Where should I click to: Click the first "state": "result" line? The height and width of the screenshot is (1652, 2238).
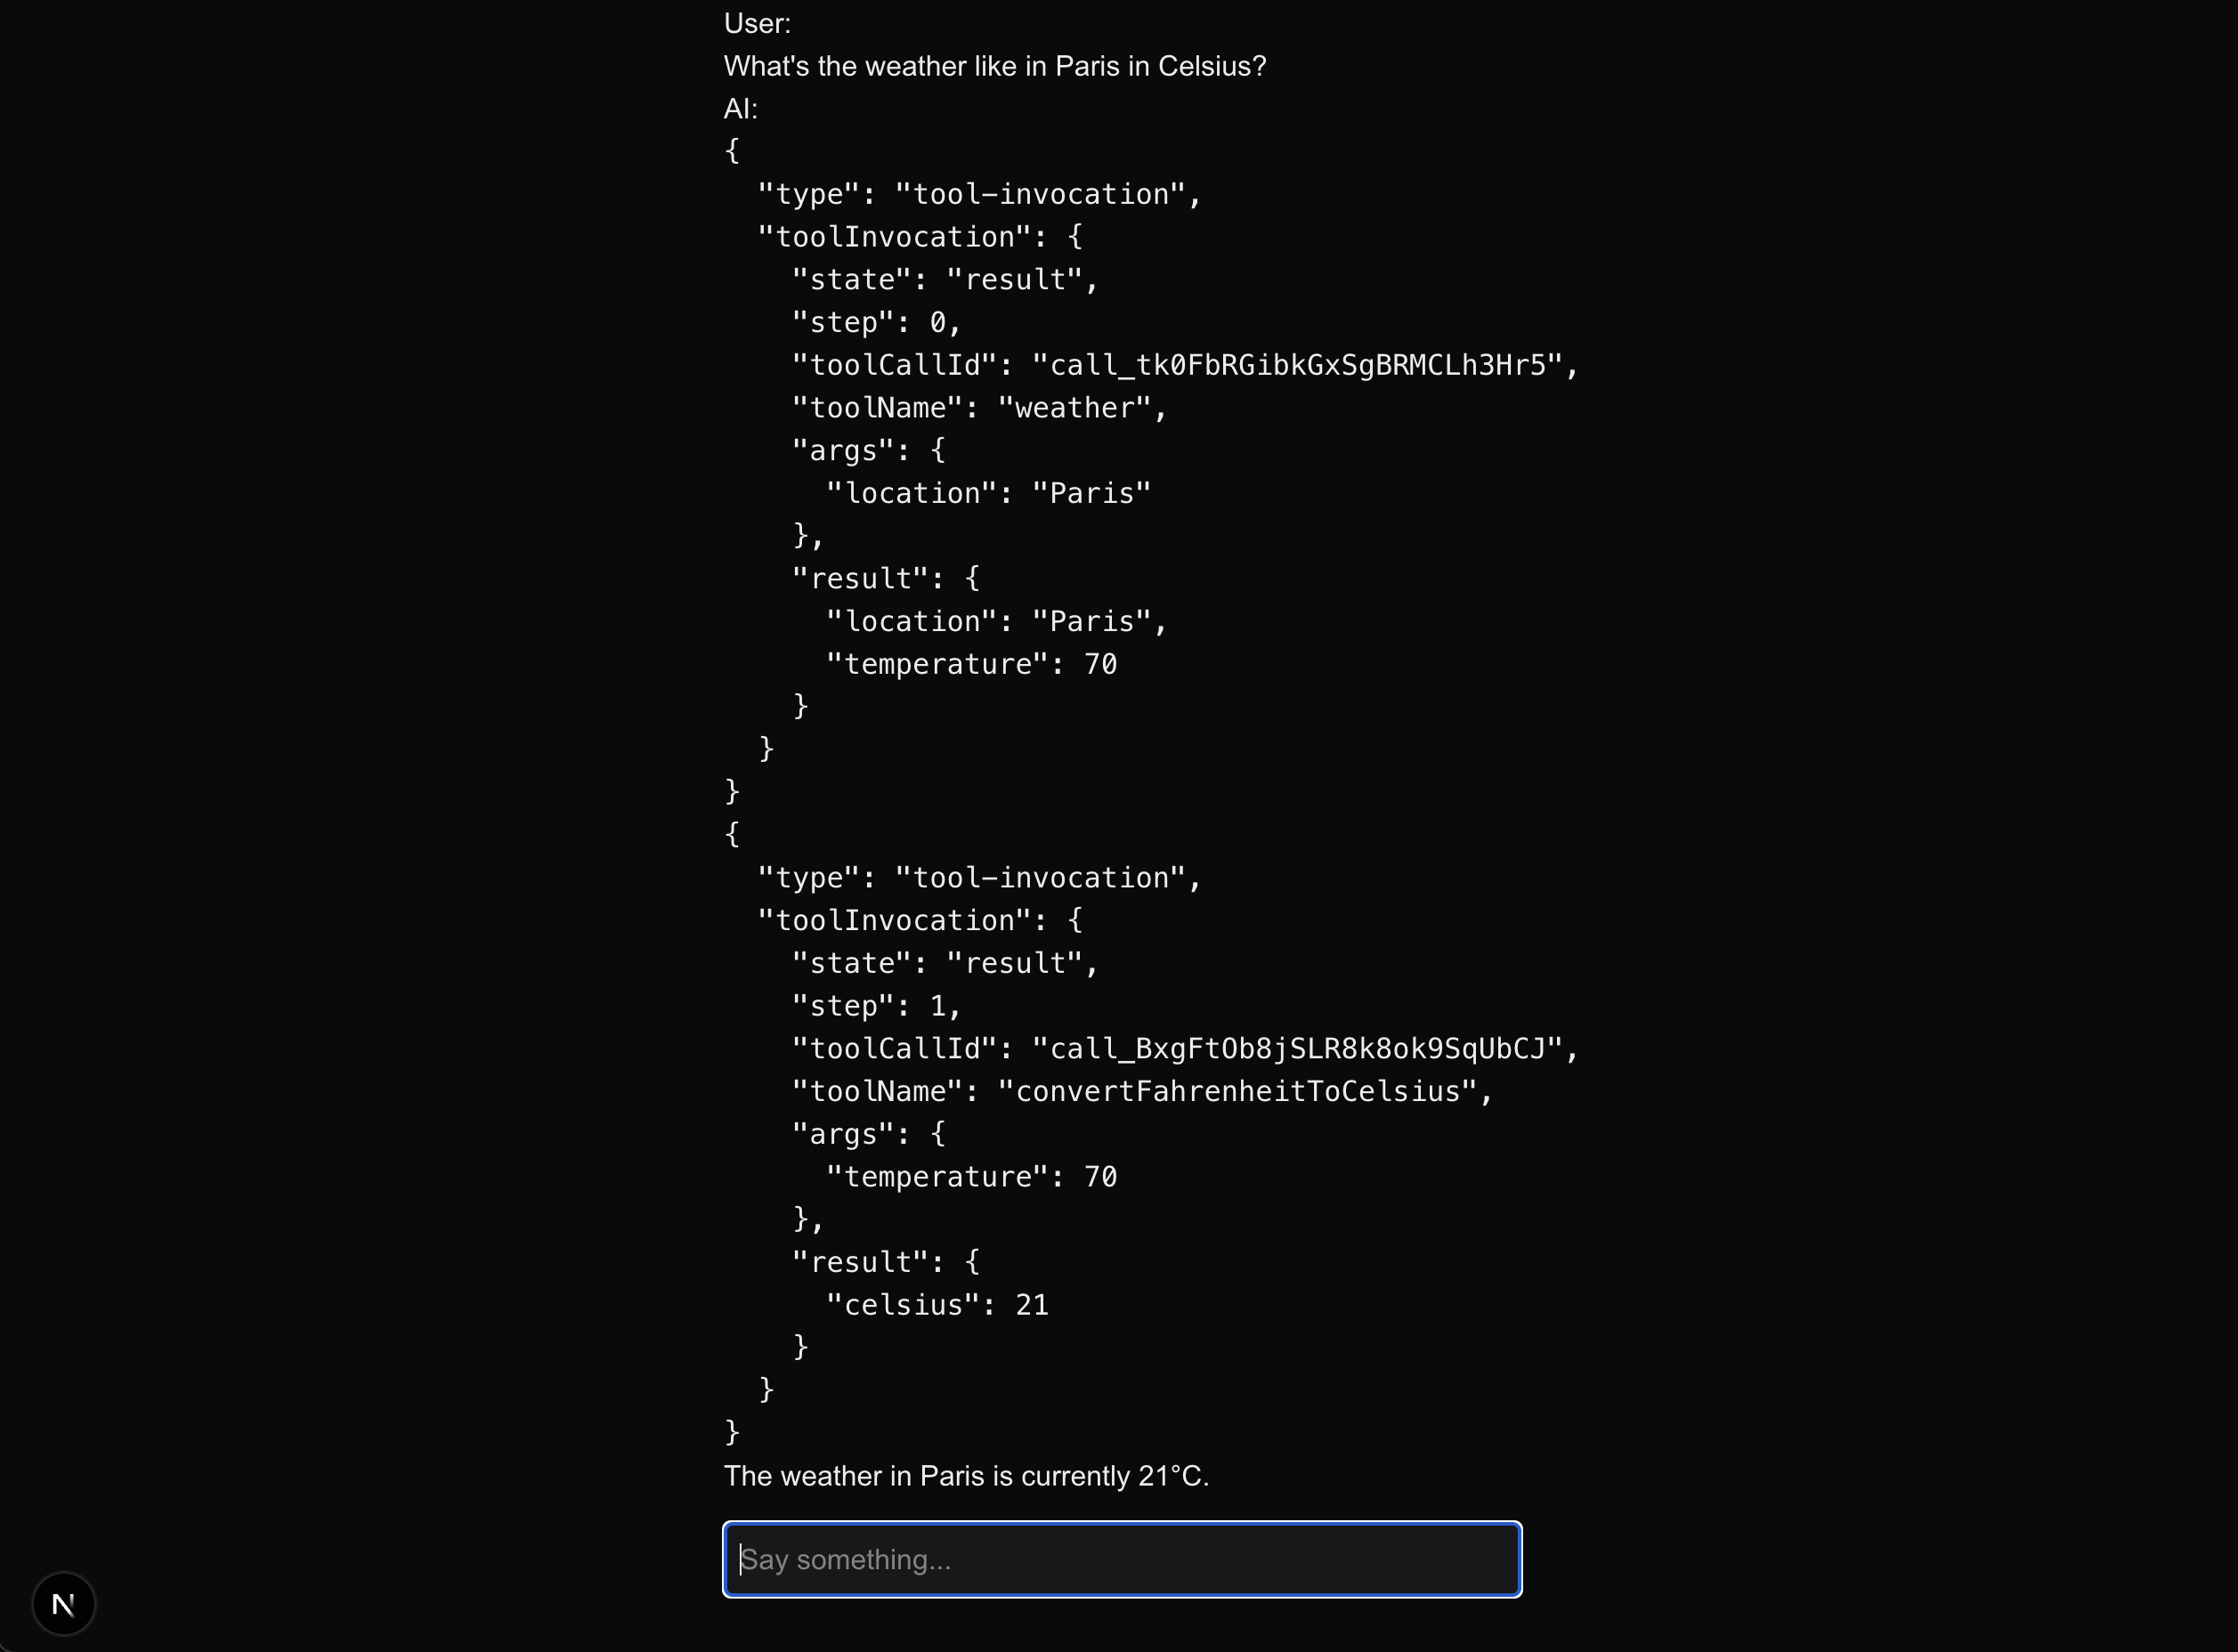coord(945,279)
